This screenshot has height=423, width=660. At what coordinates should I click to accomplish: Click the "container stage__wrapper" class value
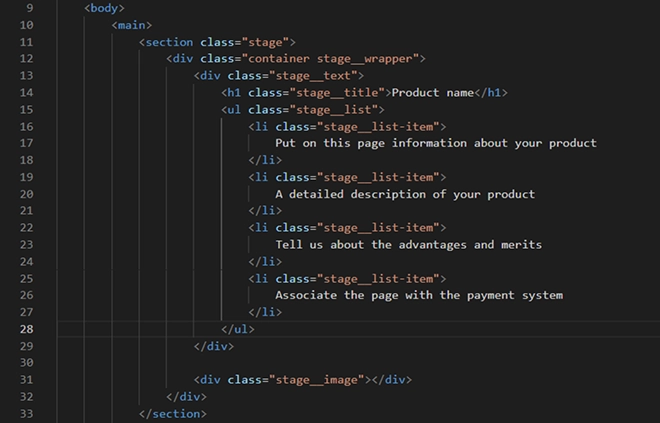click(330, 59)
